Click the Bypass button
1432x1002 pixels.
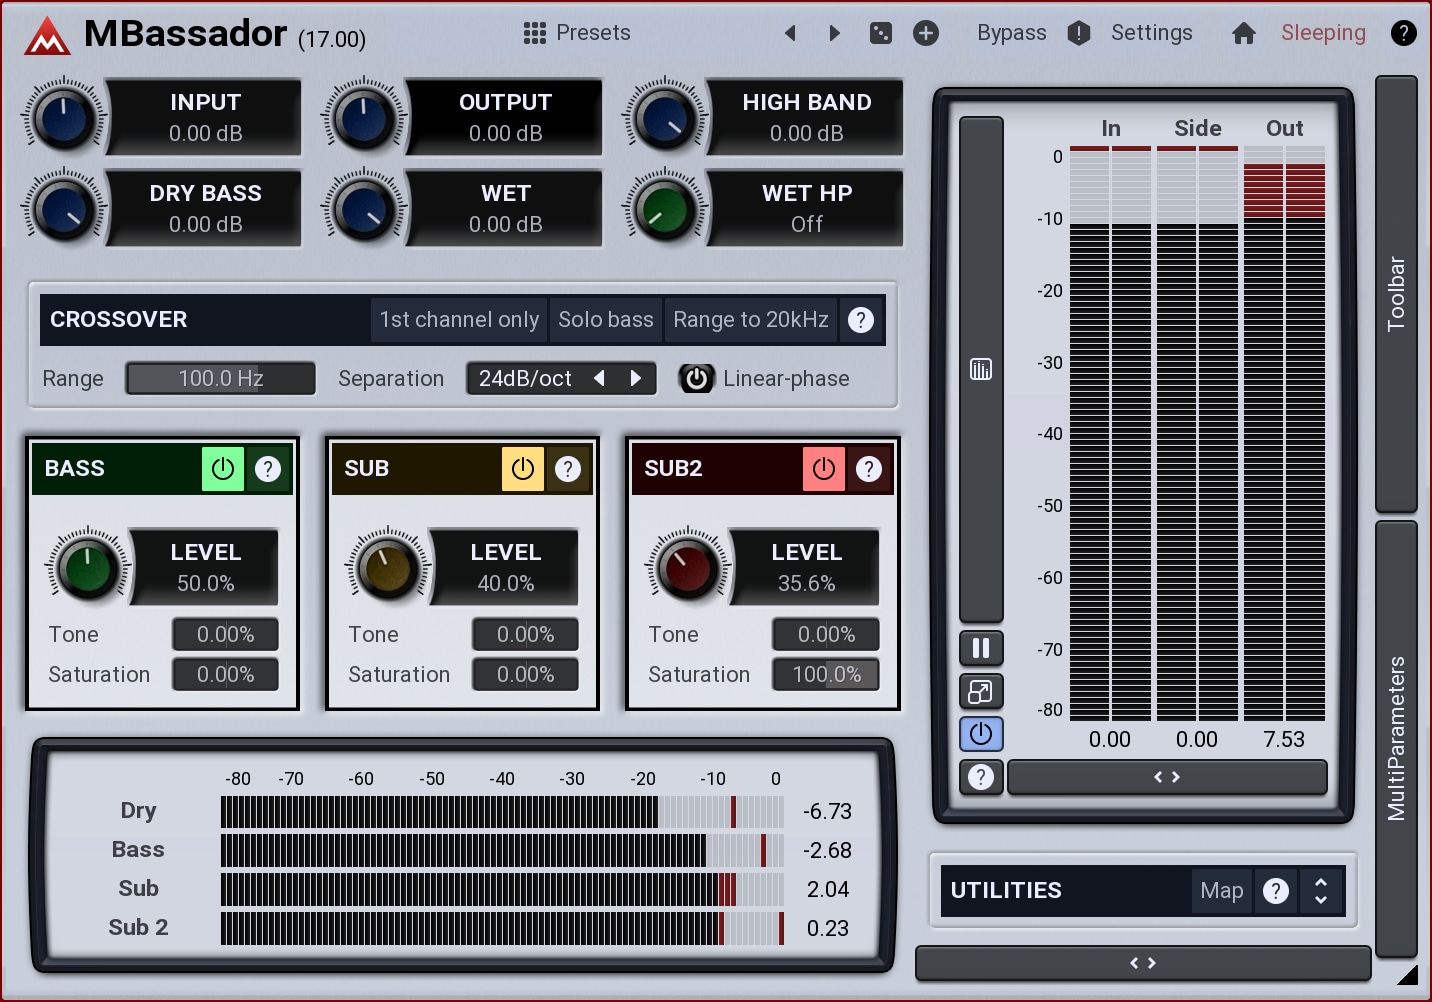click(x=1011, y=33)
